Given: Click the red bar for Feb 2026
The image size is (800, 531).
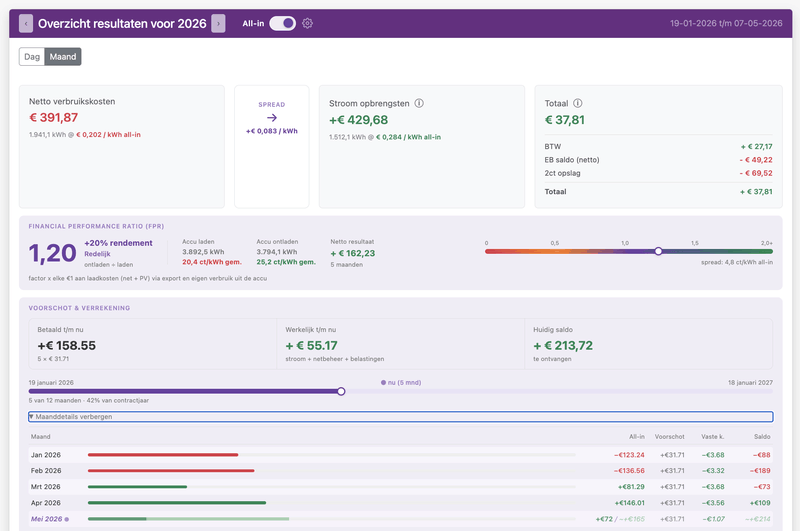Looking at the screenshot, I should point(171,471).
